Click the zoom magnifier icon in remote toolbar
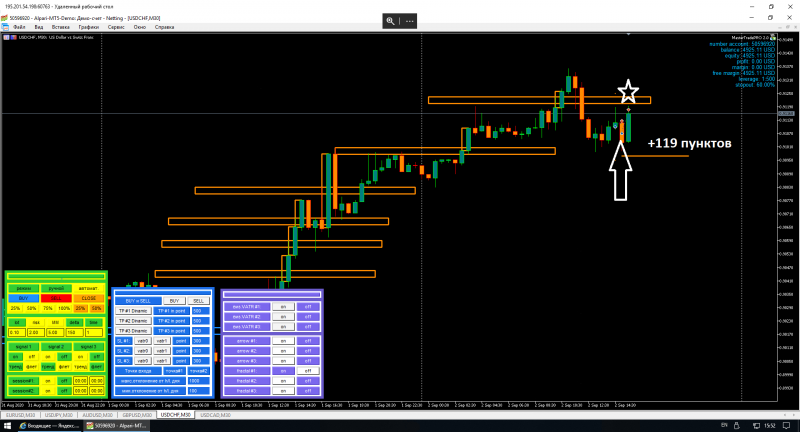Image resolution: width=800 pixels, height=432 pixels. point(390,21)
